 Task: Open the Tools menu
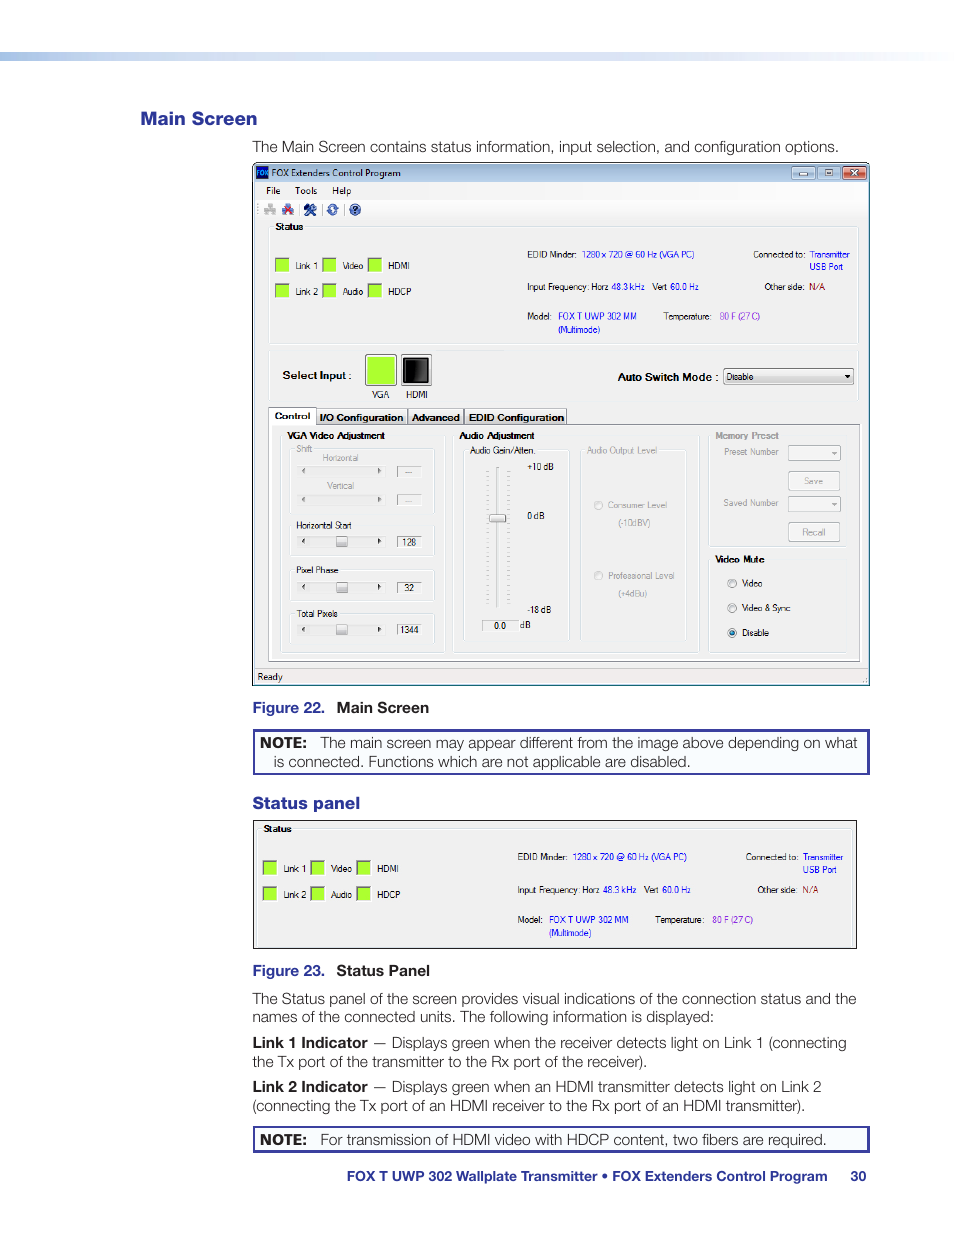(306, 191)
